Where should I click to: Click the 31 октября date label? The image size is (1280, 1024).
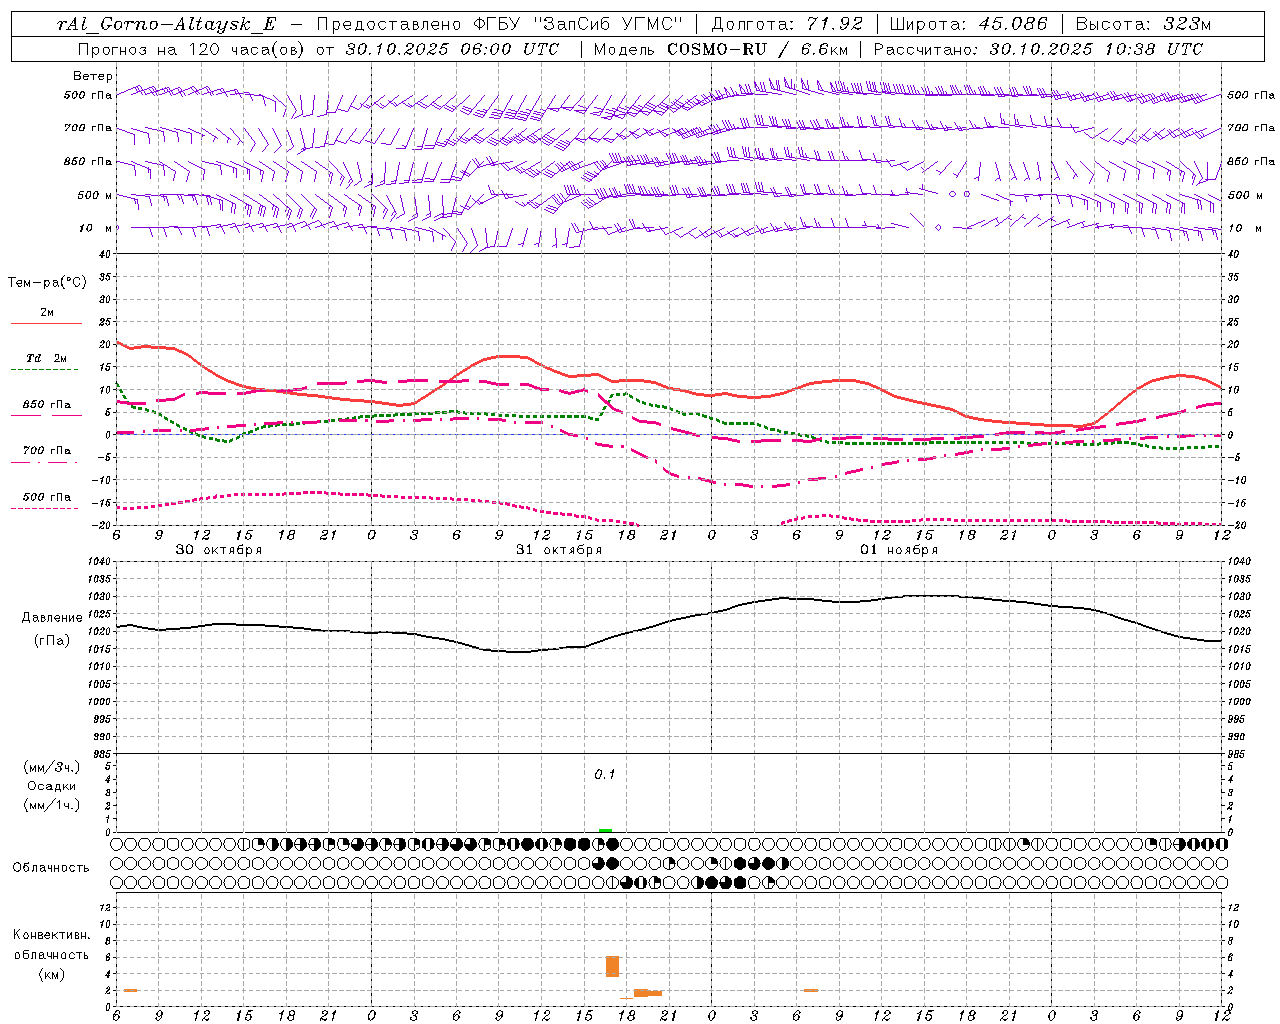pos(559,550)
